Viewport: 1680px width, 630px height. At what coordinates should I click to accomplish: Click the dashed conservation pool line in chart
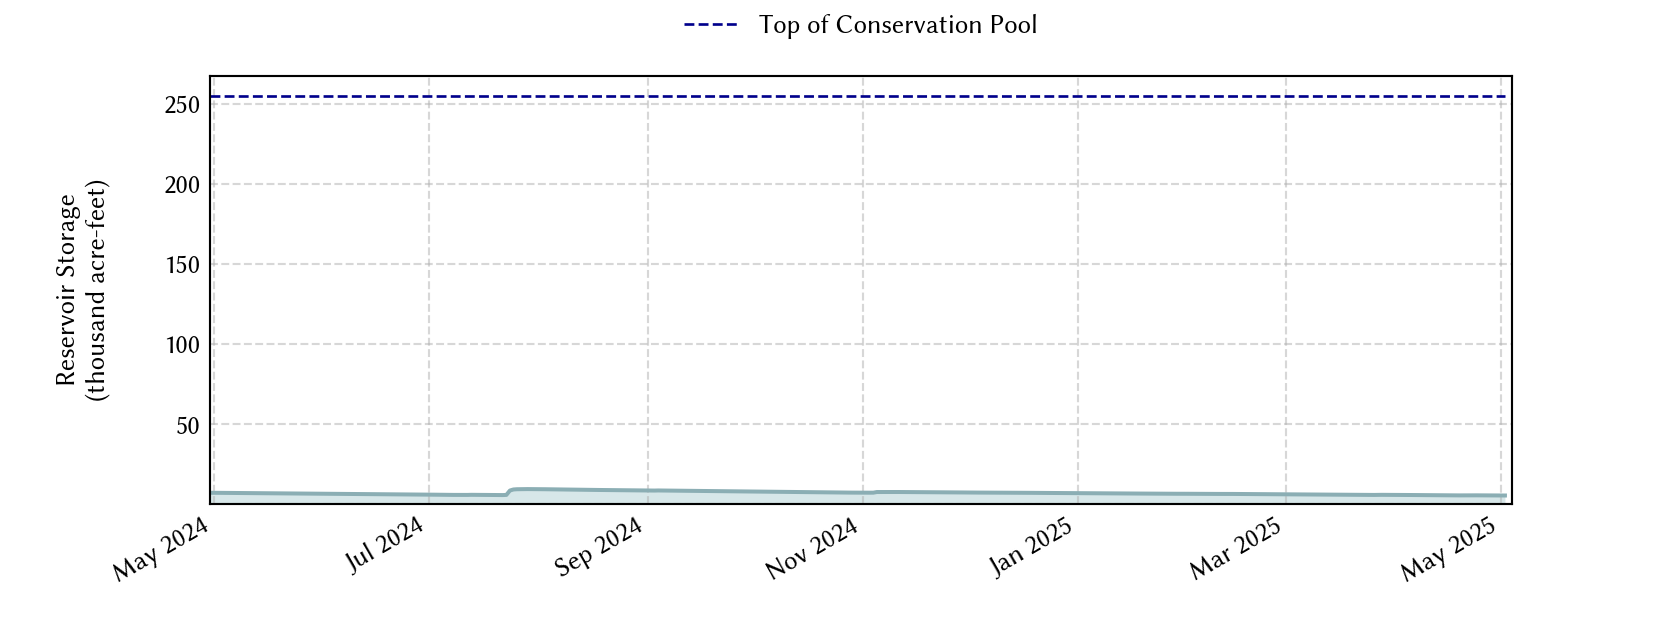858,97
